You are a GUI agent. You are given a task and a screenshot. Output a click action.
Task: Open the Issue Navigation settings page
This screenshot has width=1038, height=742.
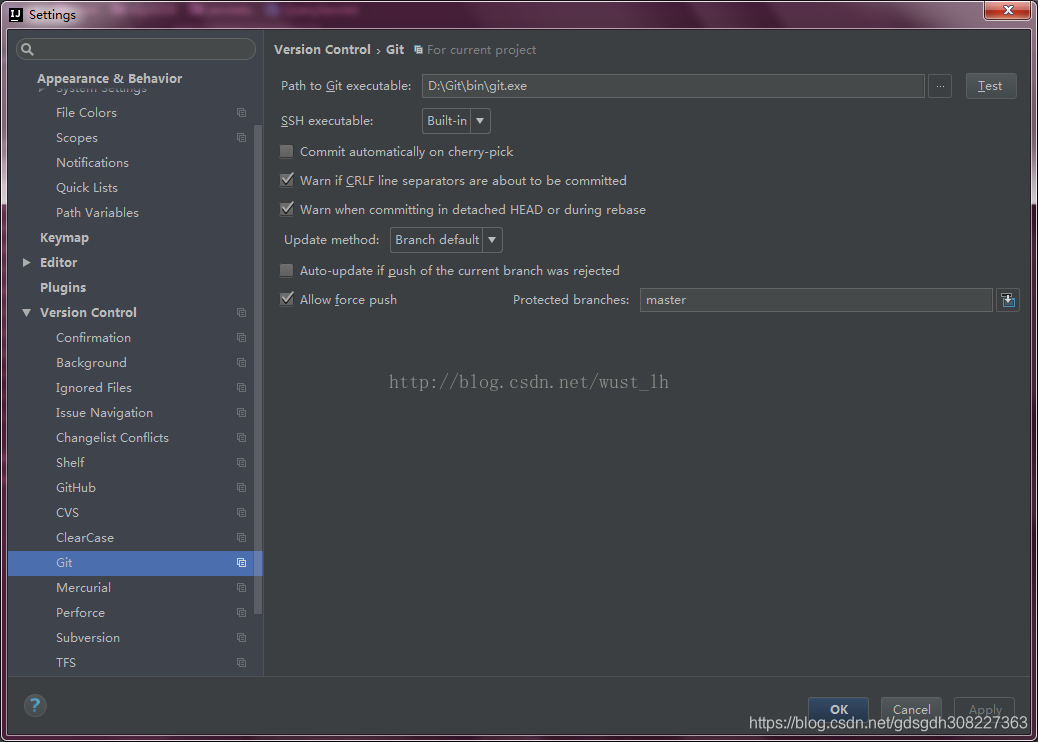click(104, 412)
